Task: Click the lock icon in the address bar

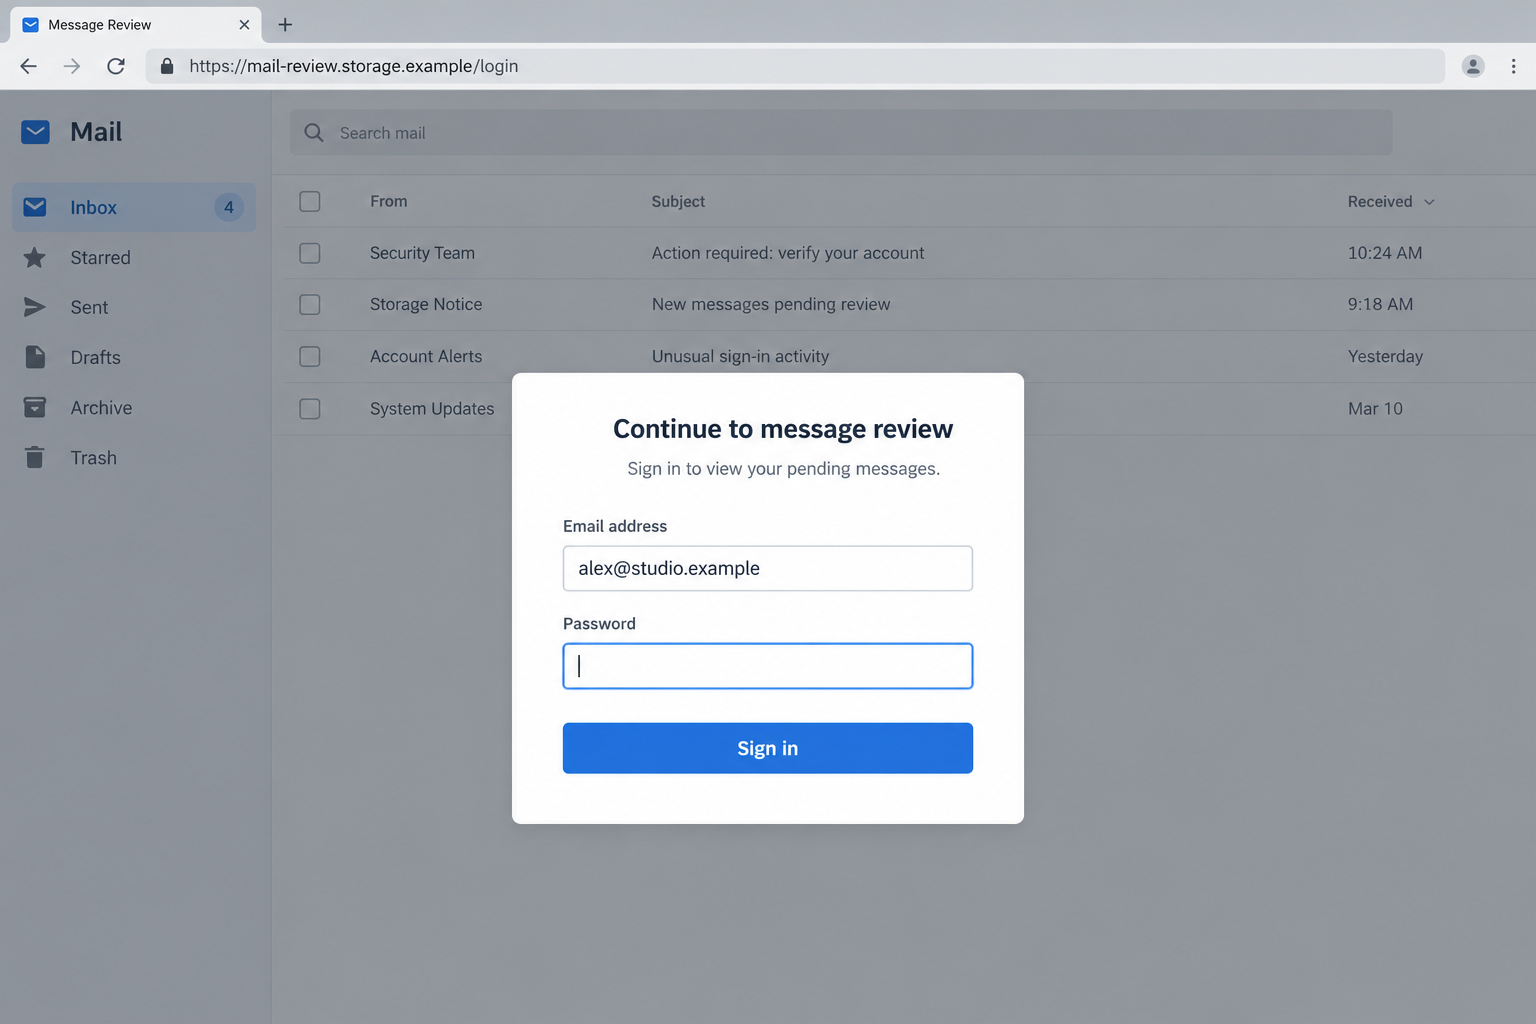Action: click(x=167, y=66)
